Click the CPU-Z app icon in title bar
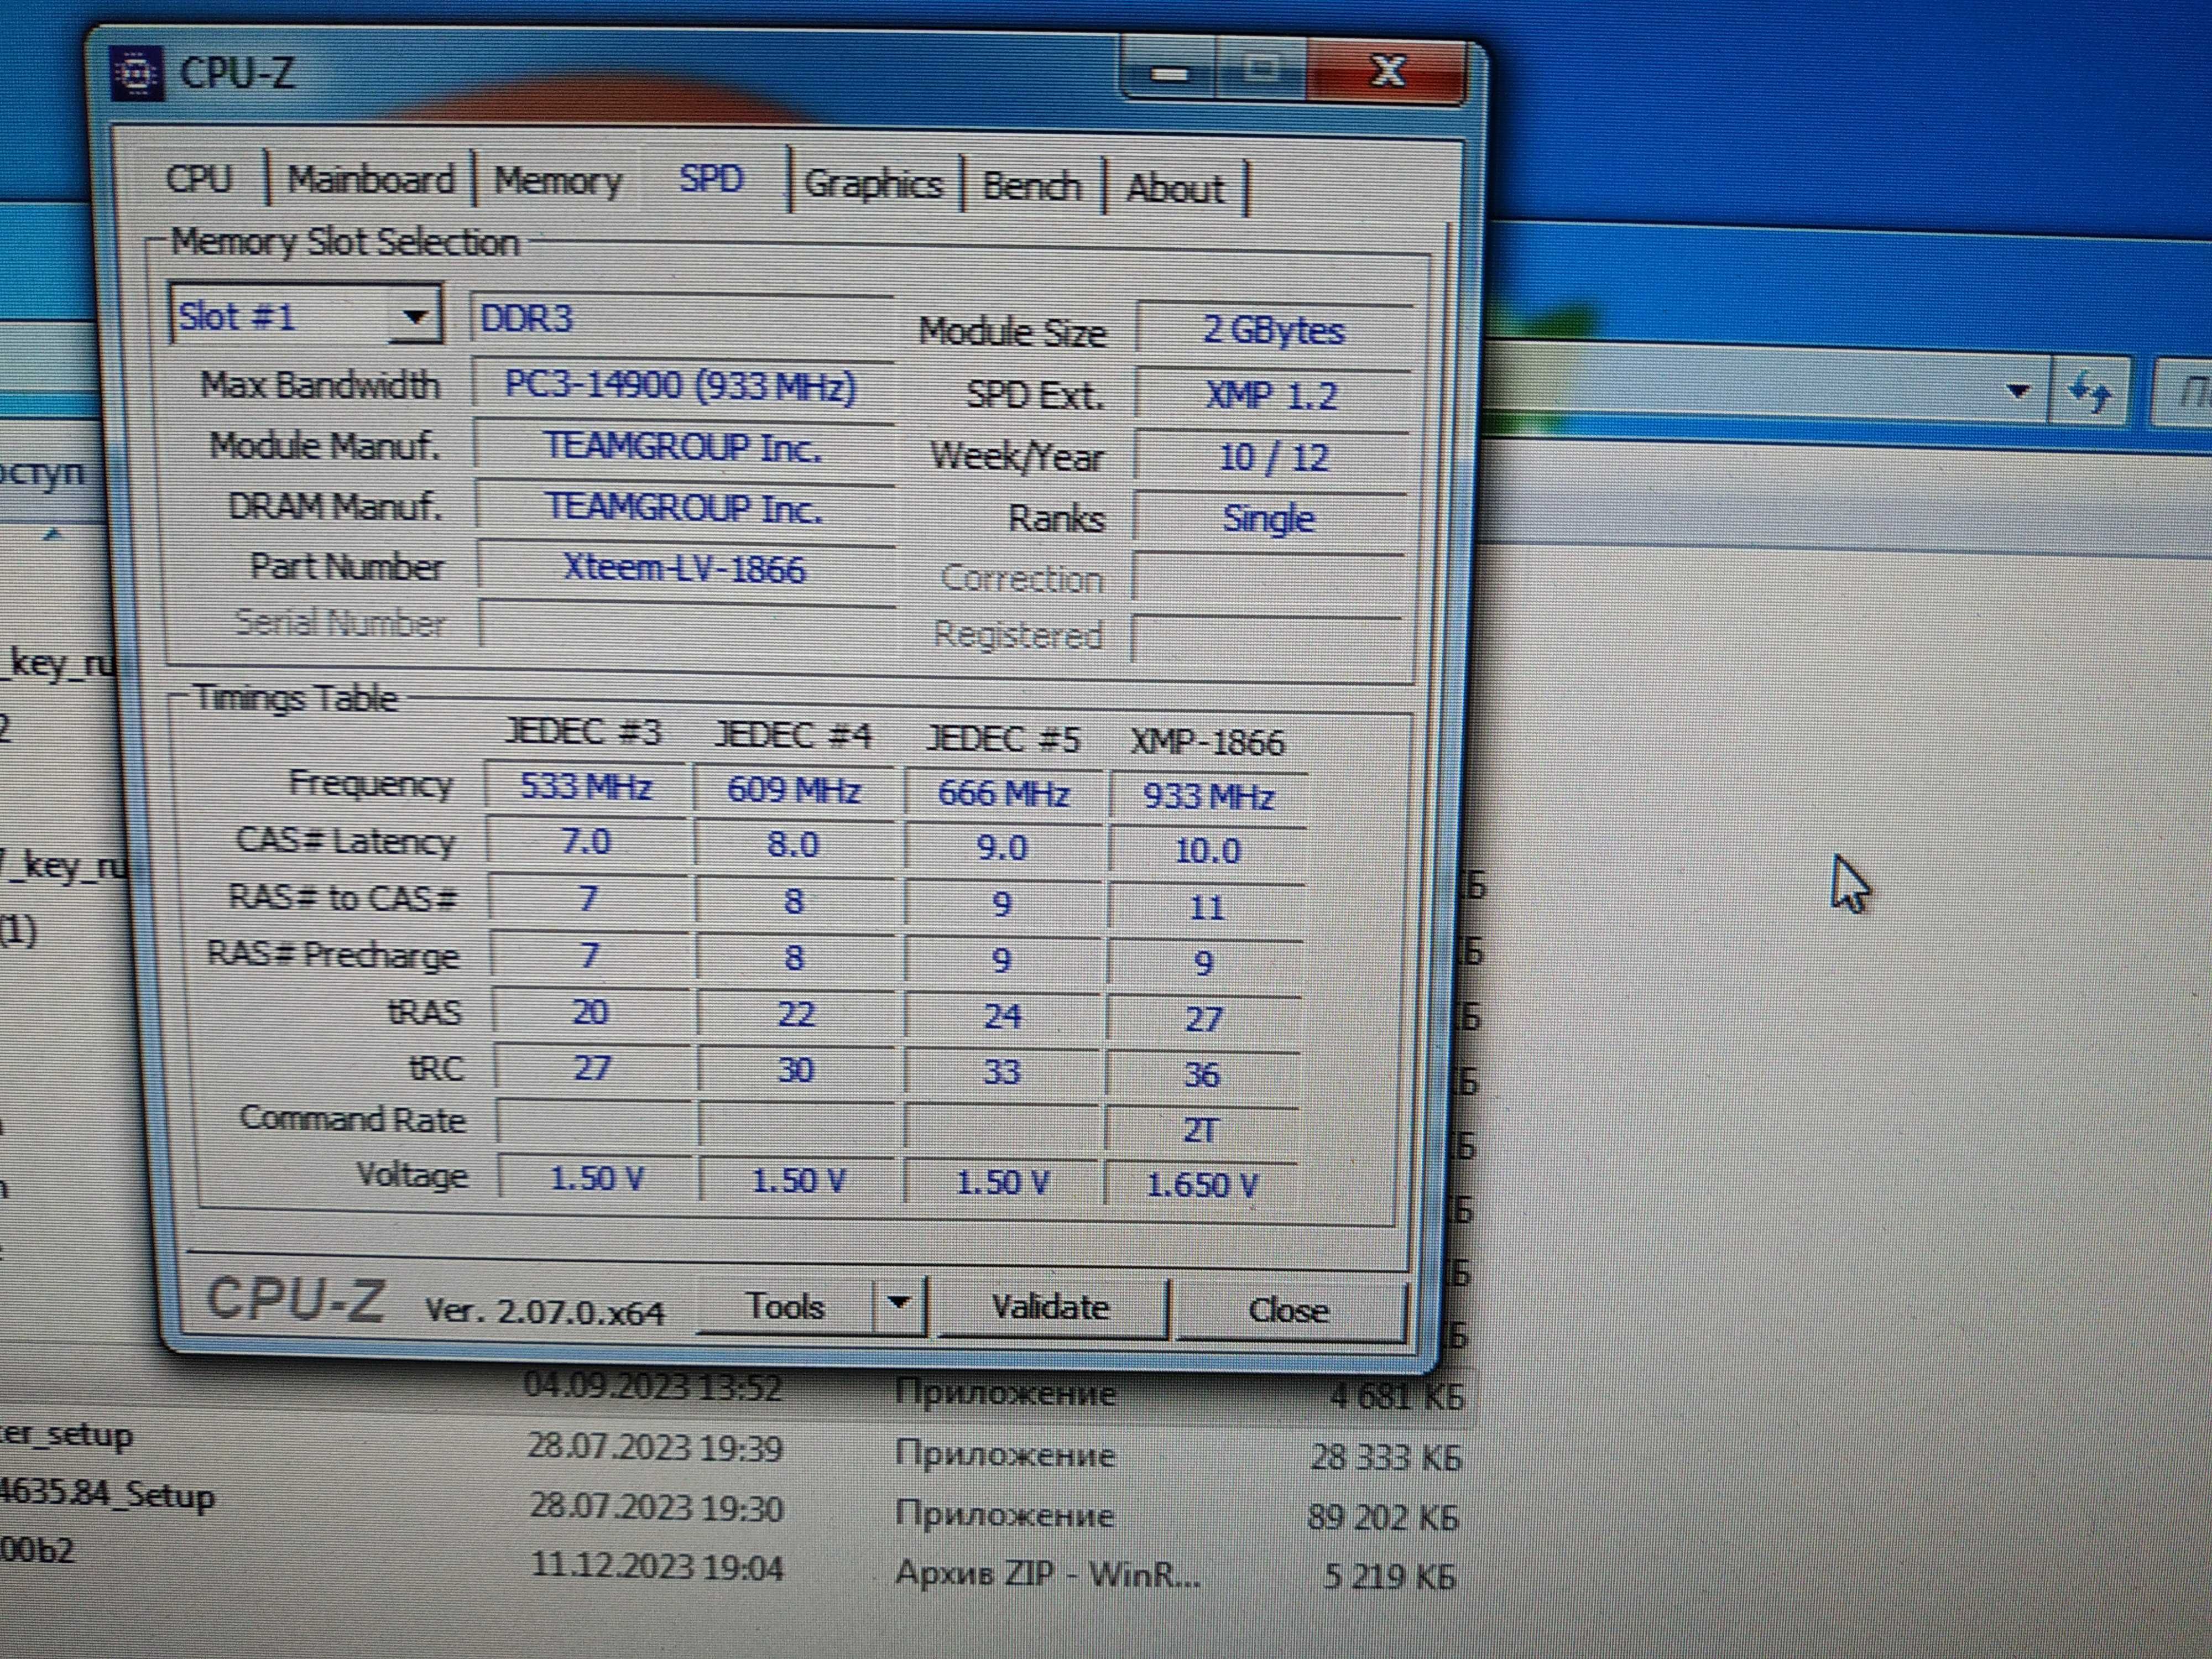2212x1659 pixels. tap(136, 74)
